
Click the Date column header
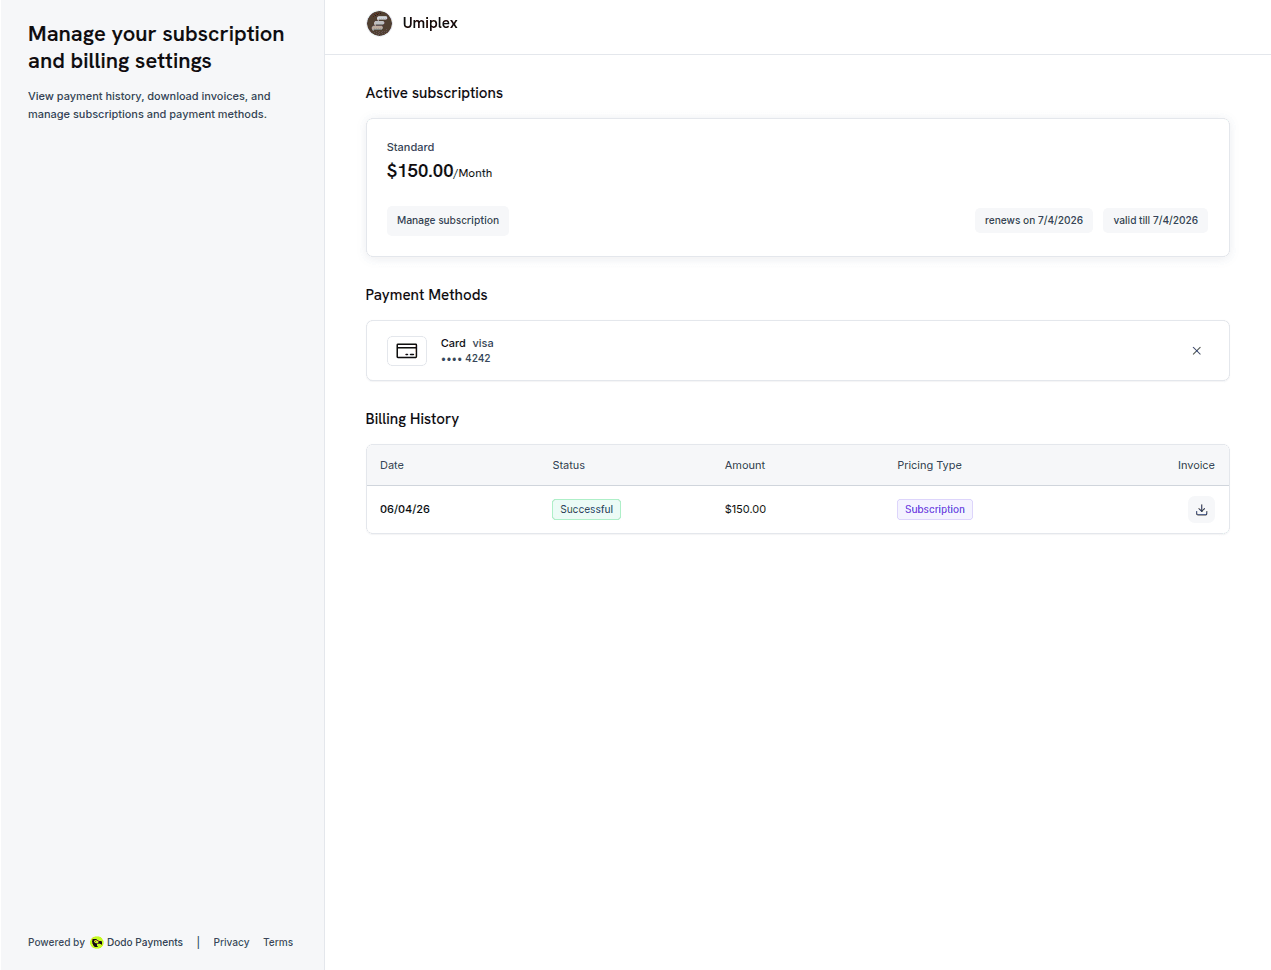point(392,465)
